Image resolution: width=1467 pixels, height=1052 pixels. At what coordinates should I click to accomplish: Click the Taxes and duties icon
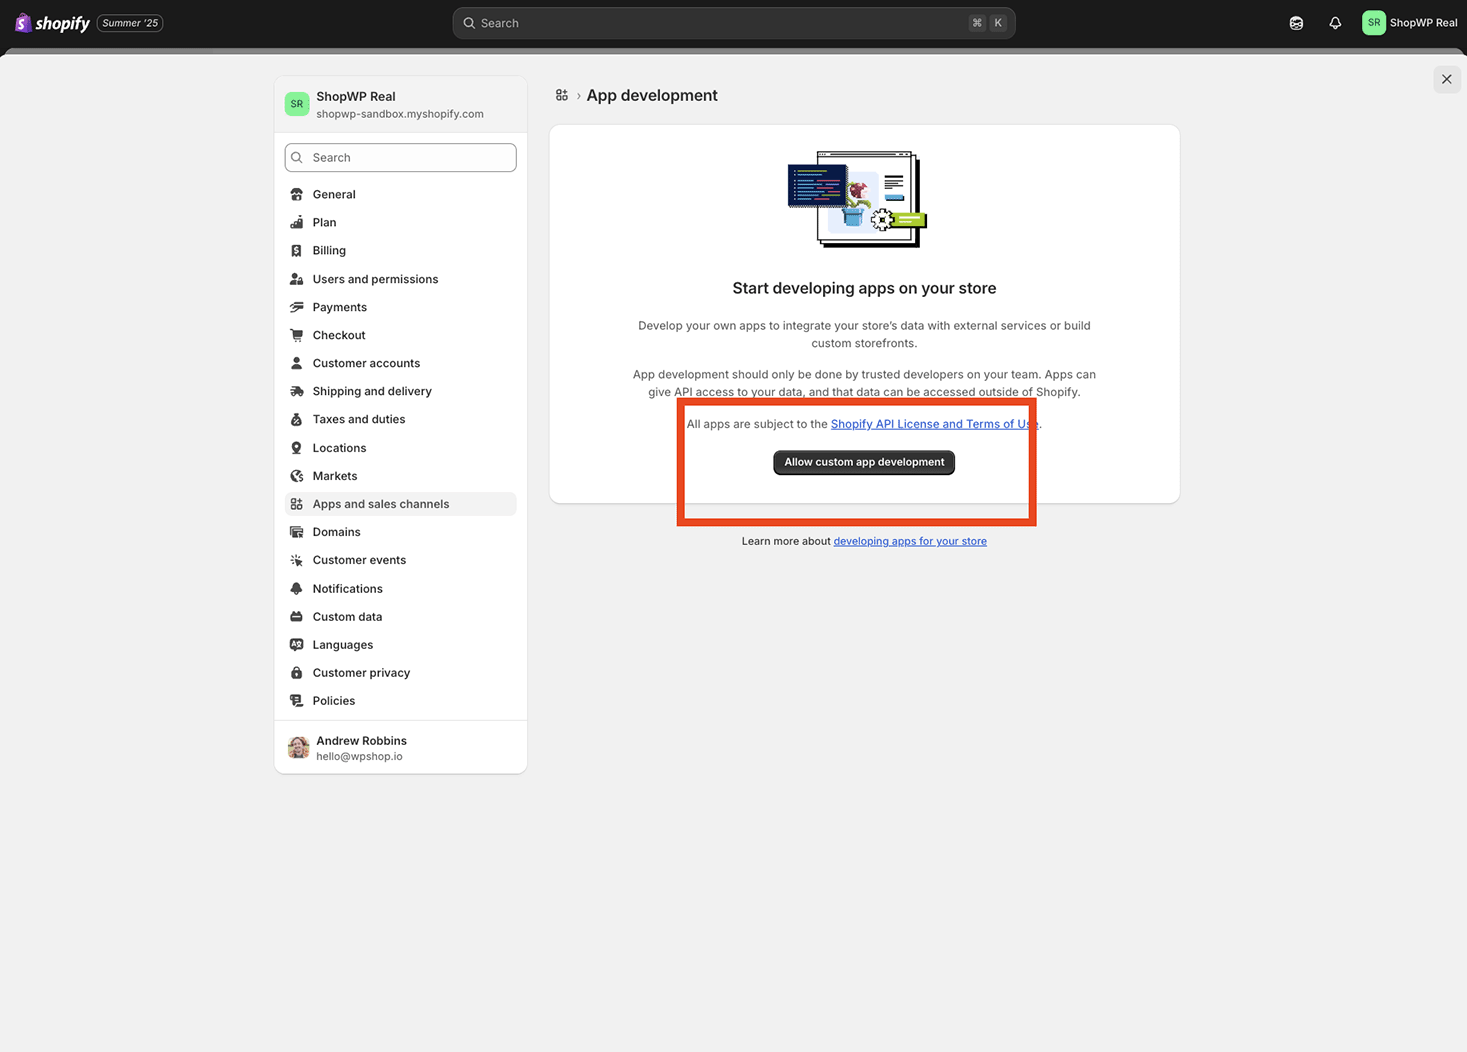pyautogui.click(x=297, y=419)
